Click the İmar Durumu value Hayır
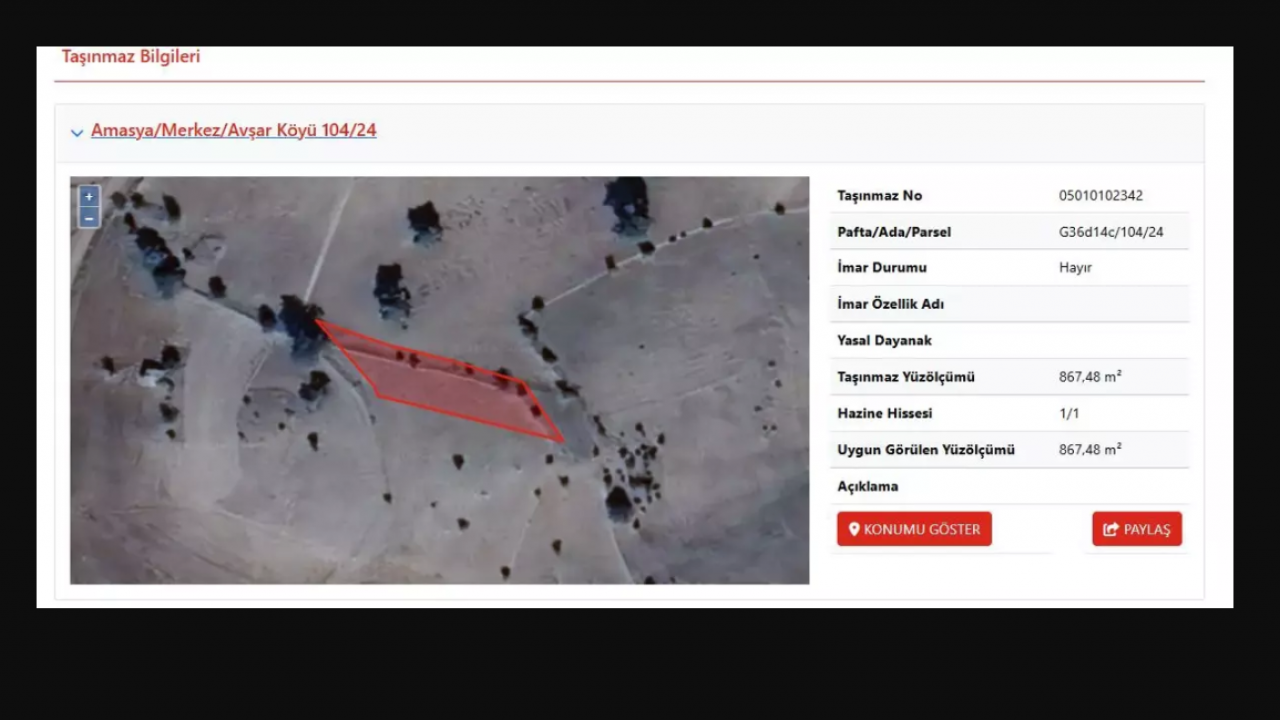 1075,268
